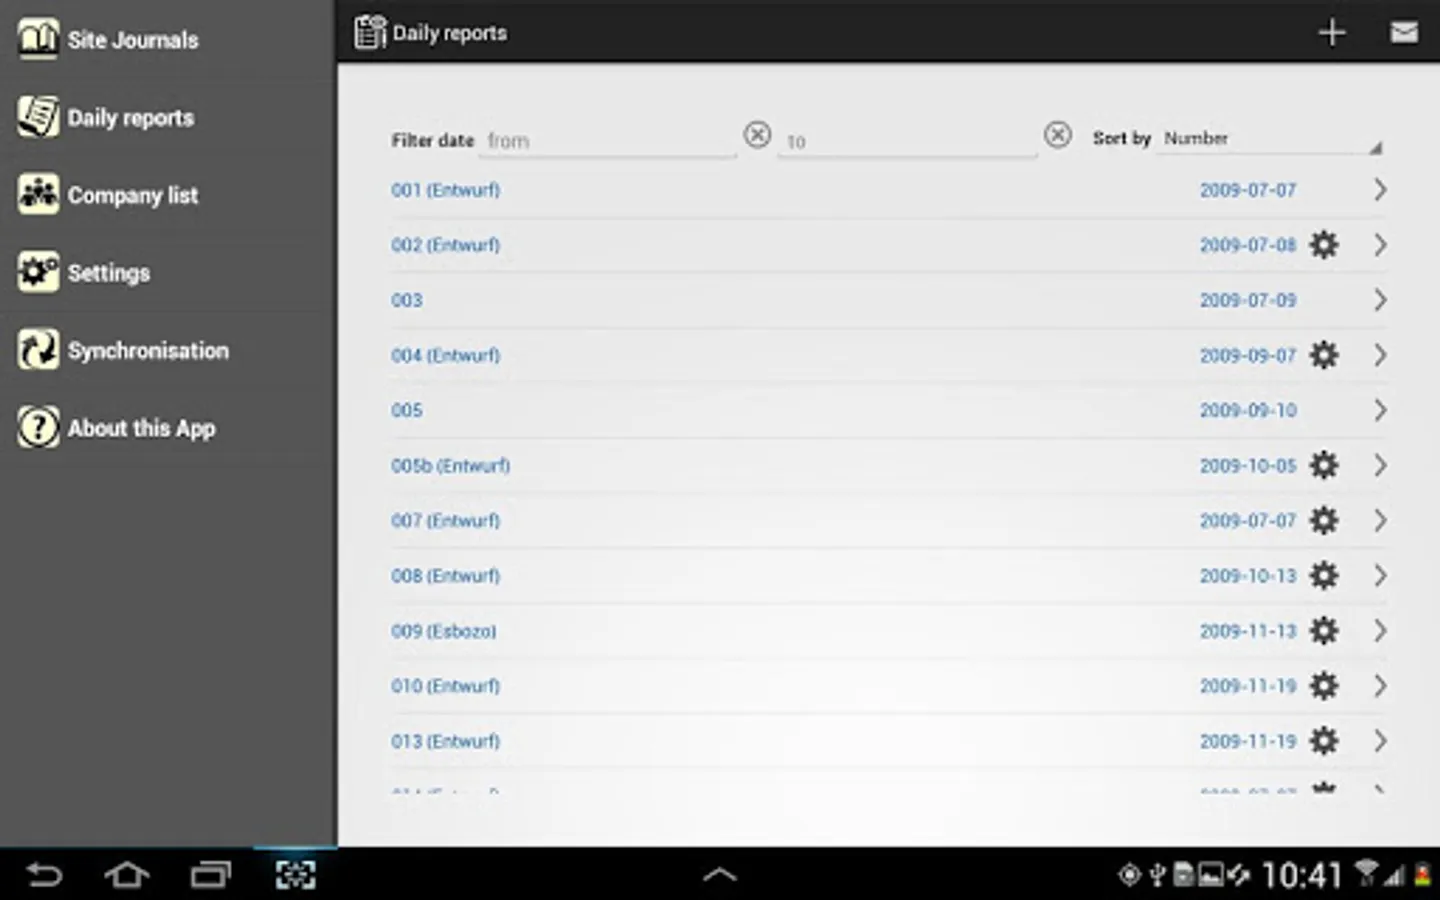The height and width of the screenshot is (900, 1440).
Task: Tap the Android back button
Action: click(x=44, y=875)
